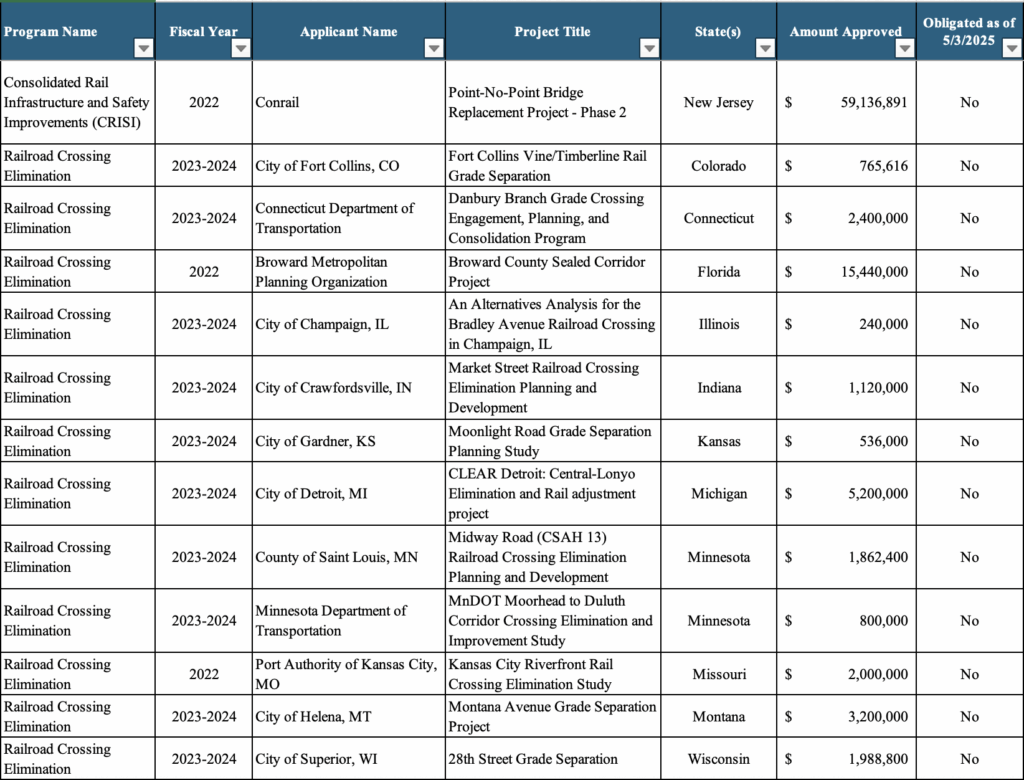Select the Broward County Sealed Corridor Project cell
The height and width of the screenshot is (780, 1024).
[x=552, y=271]
